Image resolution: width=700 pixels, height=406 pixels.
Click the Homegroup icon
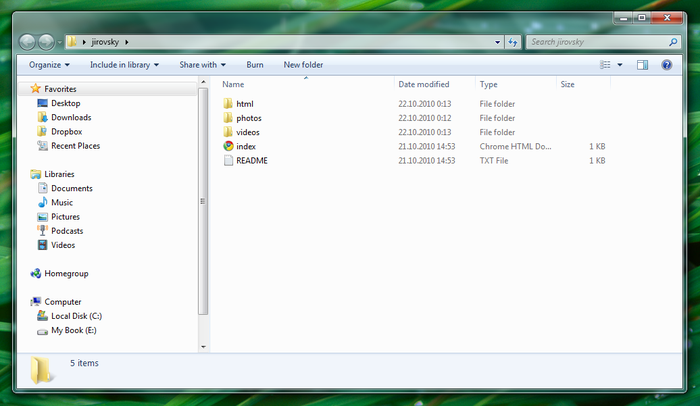coord(36,273)
